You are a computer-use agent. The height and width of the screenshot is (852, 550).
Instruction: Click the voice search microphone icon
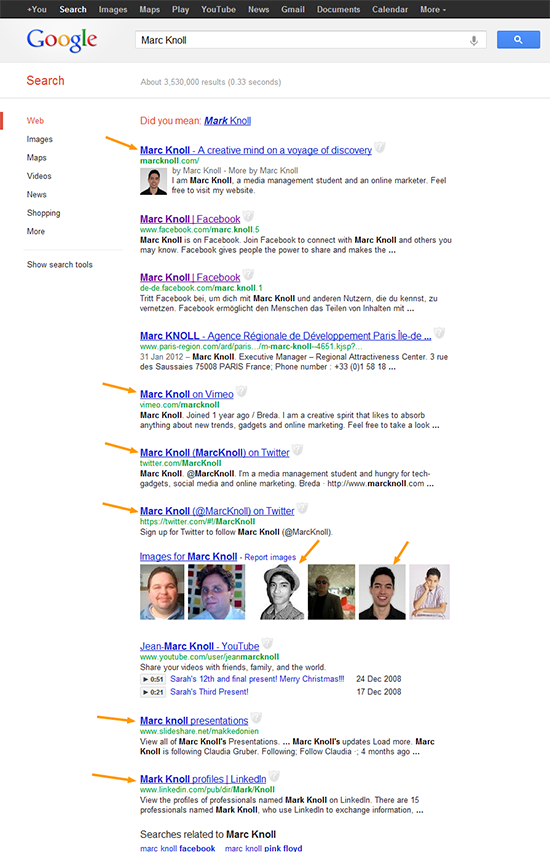tap(474, 40)
